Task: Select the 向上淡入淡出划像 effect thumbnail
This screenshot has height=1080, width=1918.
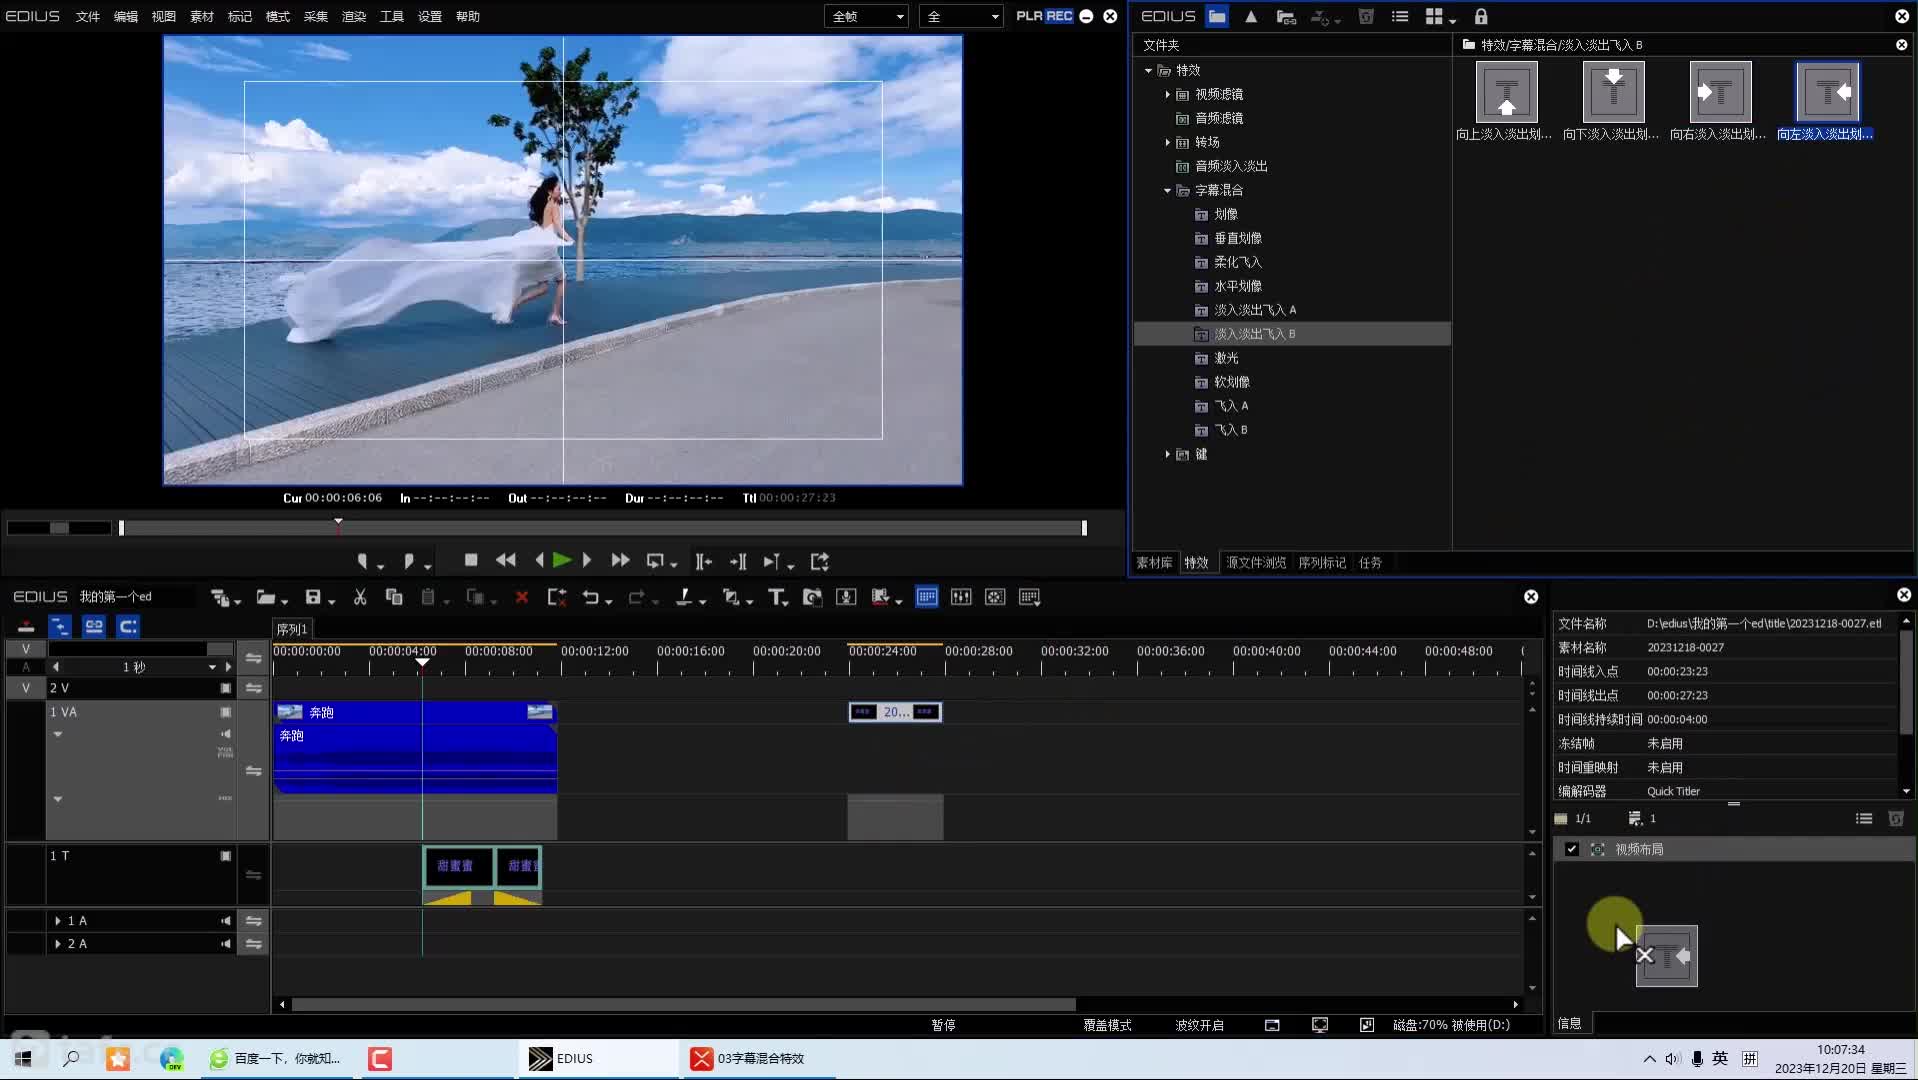Action: click(x=1506, y=93)
